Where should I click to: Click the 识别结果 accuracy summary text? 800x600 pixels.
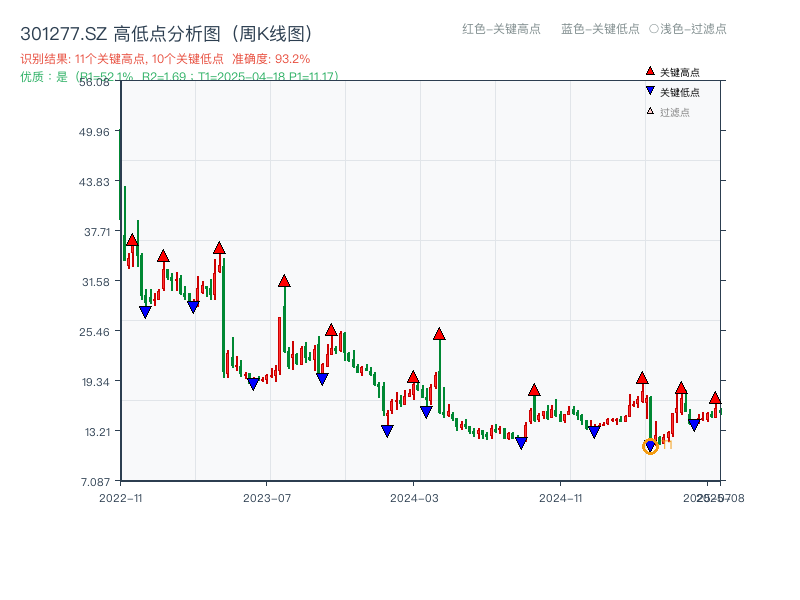(163, 58)
